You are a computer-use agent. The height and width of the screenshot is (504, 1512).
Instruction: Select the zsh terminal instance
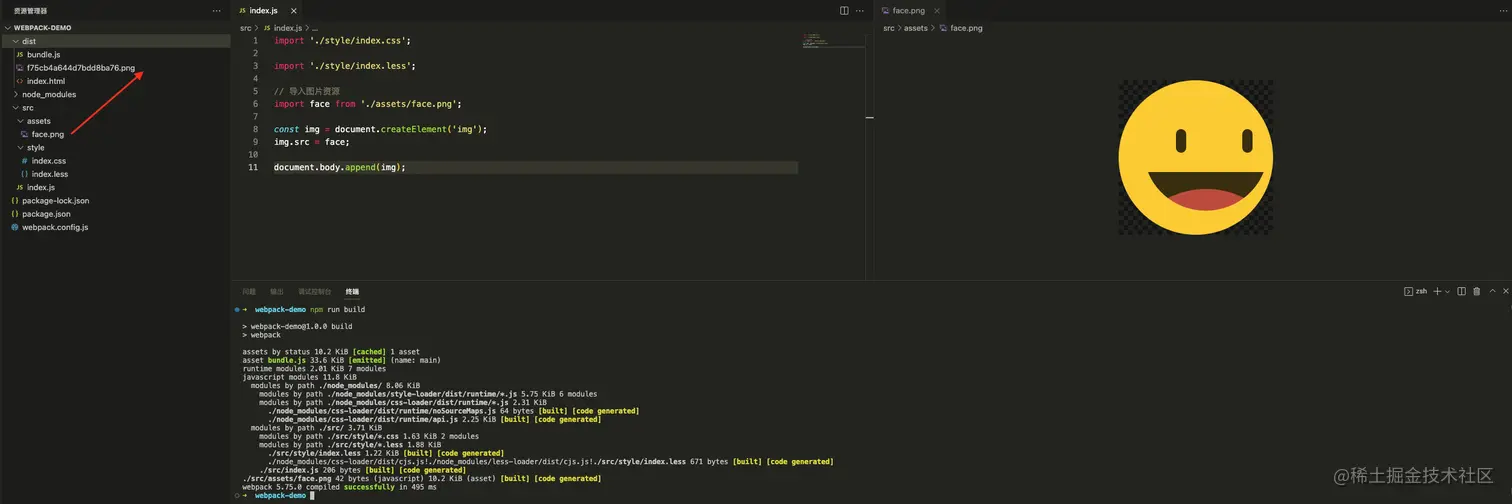click(1416, 291)
